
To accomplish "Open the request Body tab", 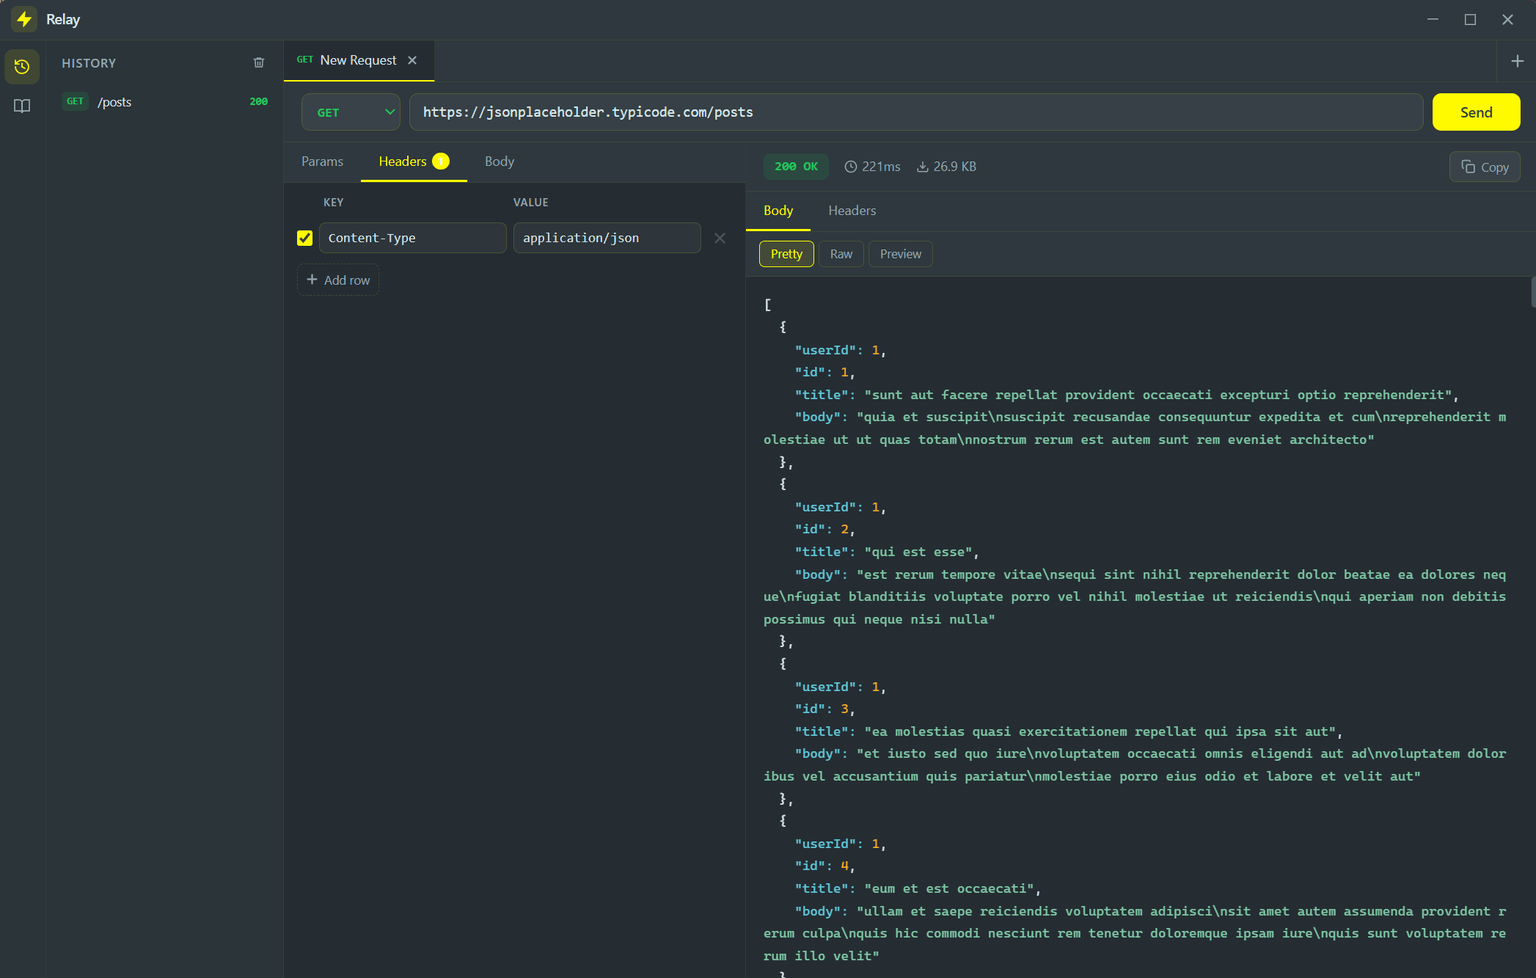I will pos(499,161).
